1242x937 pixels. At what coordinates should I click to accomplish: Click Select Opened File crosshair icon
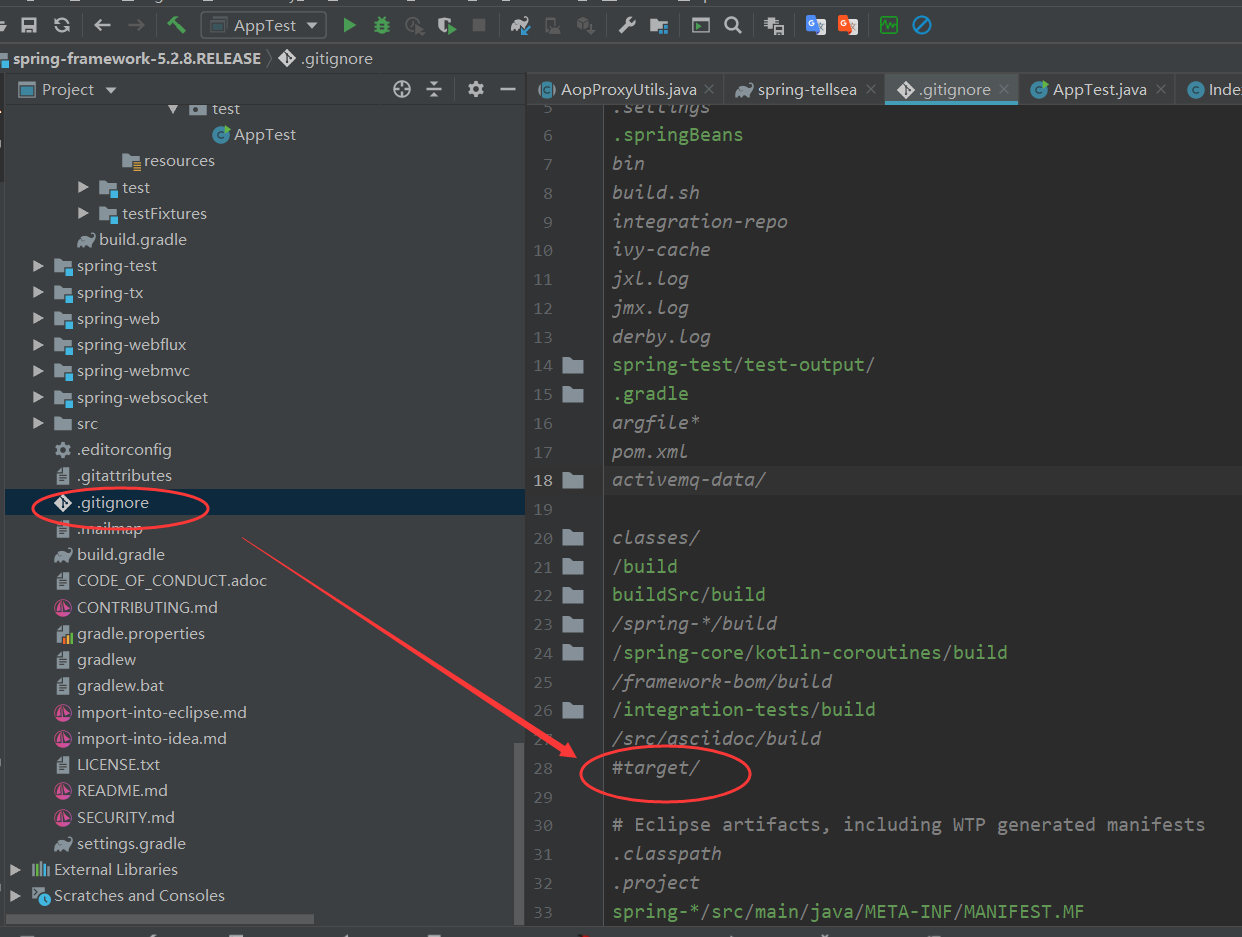pyautogui.click(x=401, y=89)
